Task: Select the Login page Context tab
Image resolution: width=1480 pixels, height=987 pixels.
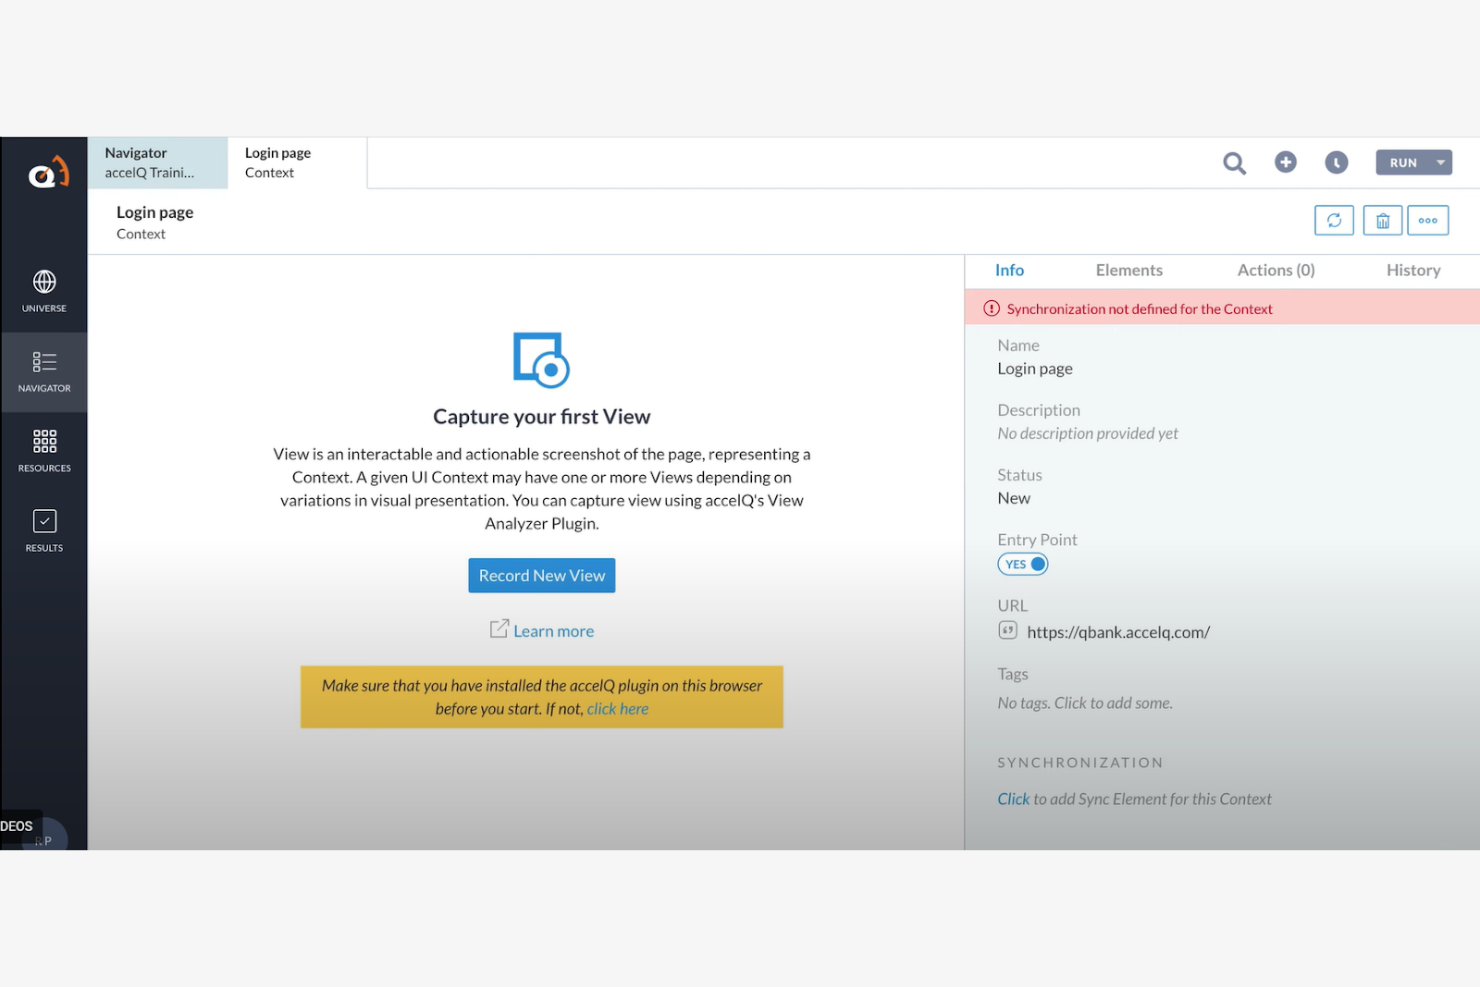Action: coord(297,162)
